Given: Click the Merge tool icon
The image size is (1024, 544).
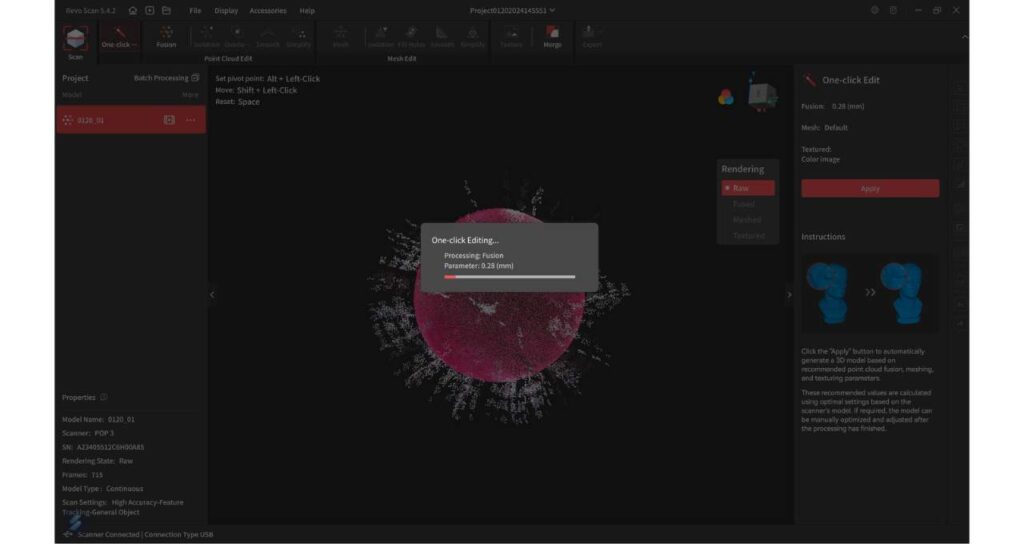Looking at the screenshot, I should (552, 38).
